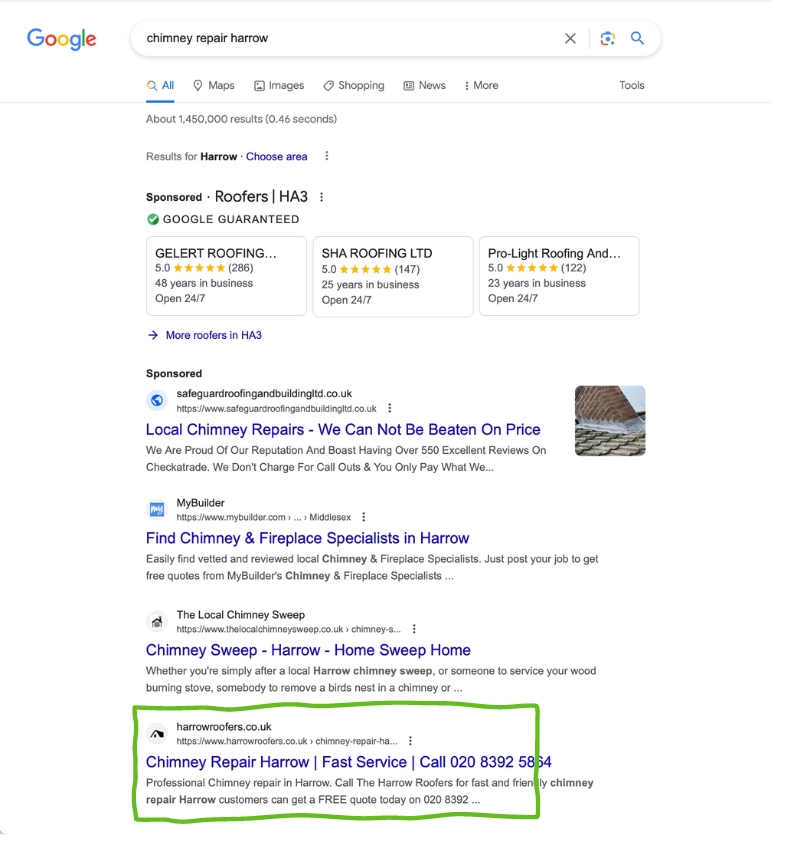Click the green Google Guaranteed checkmark badge
The height and width of the screenshot is (850, 800).
coord(153,219)
